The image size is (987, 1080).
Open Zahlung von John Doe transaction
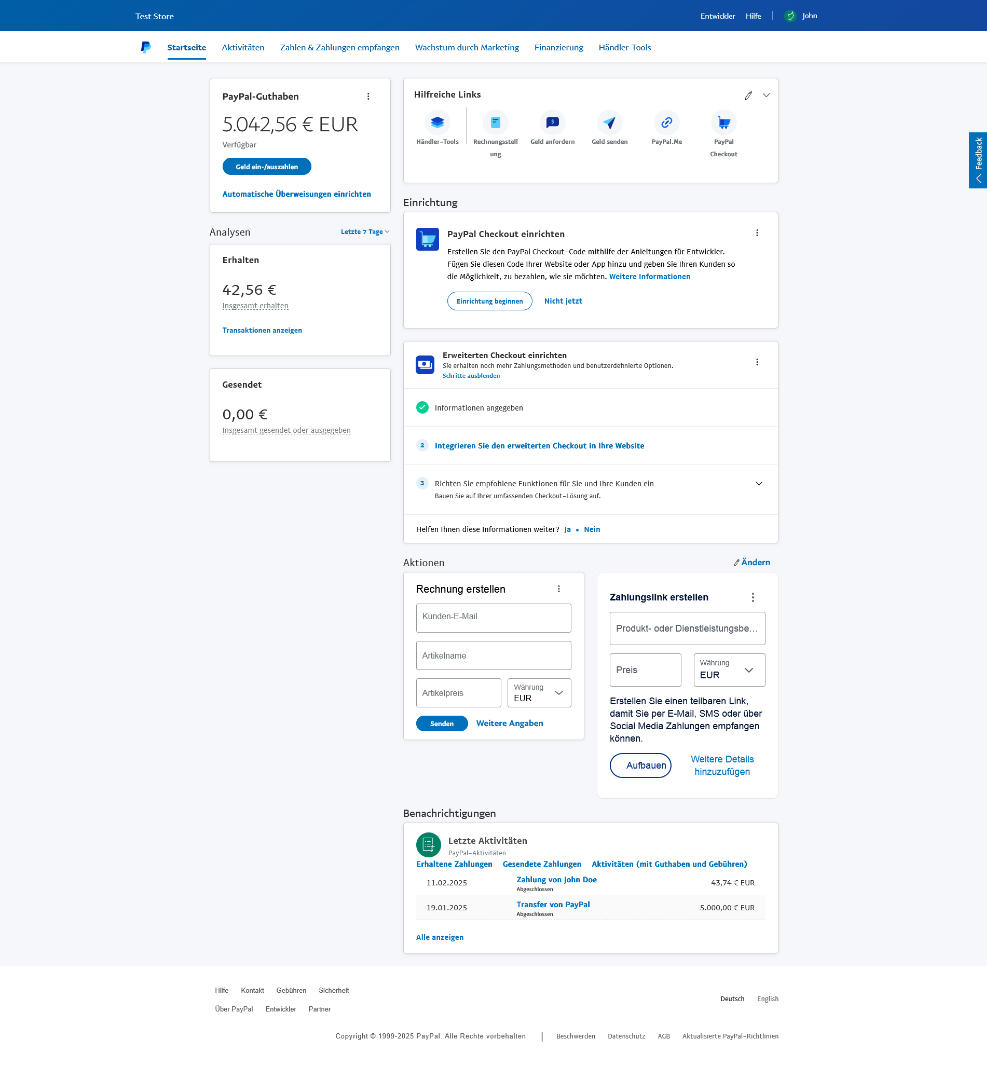pyautogui.click(x=557, y=880)
